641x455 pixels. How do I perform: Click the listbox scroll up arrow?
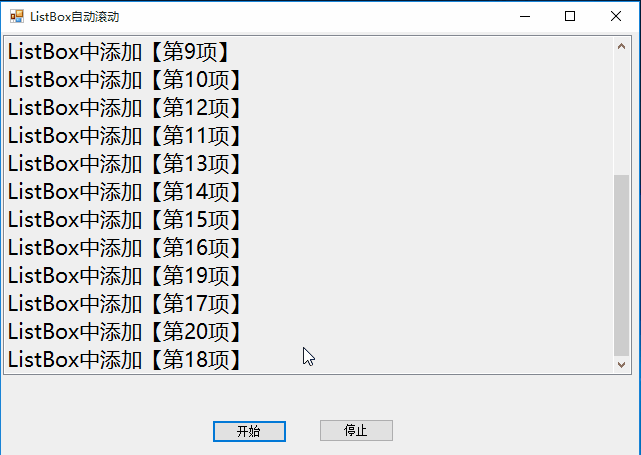coord(621,46)
